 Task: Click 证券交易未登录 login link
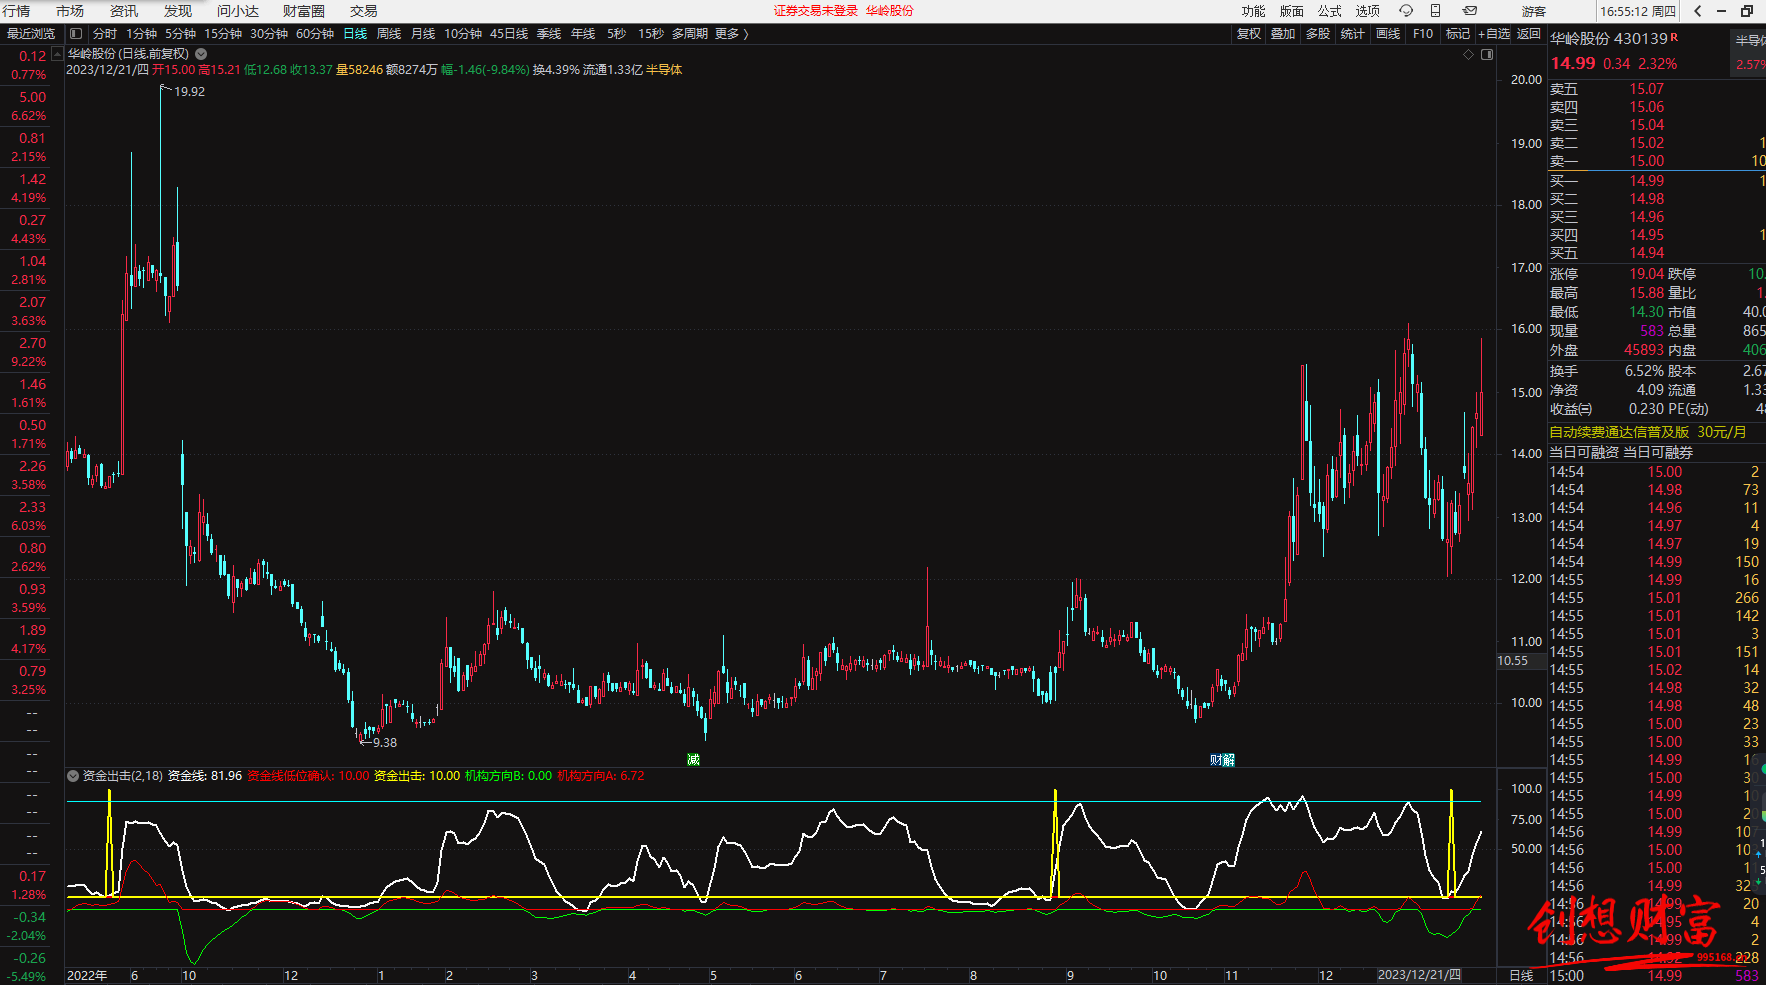coord(816,11)
